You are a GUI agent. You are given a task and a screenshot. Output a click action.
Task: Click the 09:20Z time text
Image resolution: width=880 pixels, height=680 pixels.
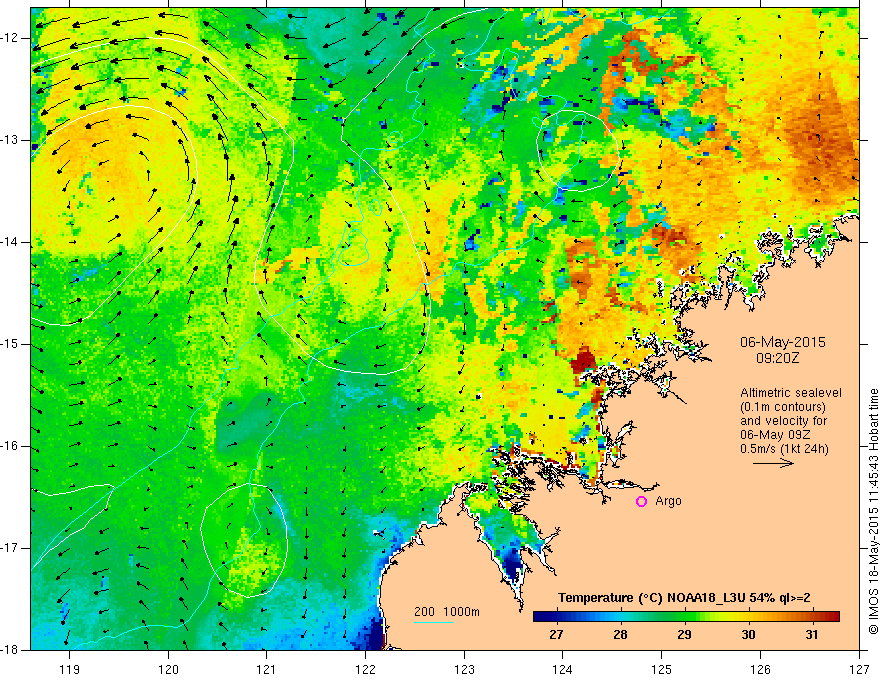pyautogui.click(x=777, y=358)
